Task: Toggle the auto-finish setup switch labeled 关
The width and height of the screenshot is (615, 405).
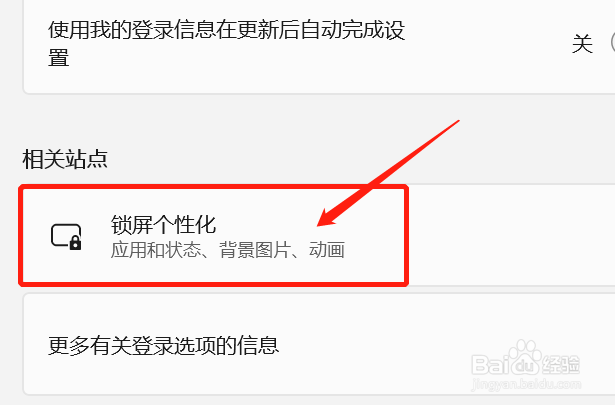Action: pyautogui.click(x=613, y=43)
